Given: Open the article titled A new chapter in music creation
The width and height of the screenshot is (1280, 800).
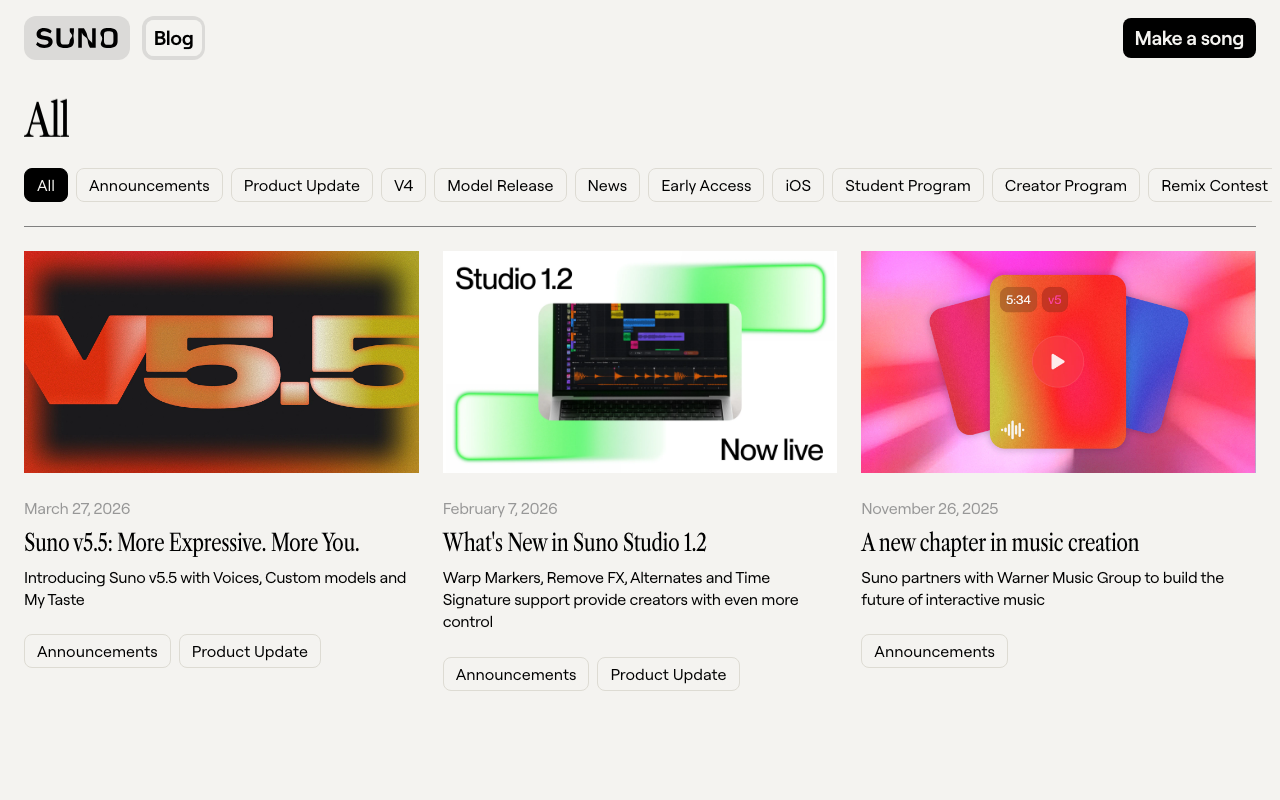Looking at the screenshot, I should pos(999,542).
